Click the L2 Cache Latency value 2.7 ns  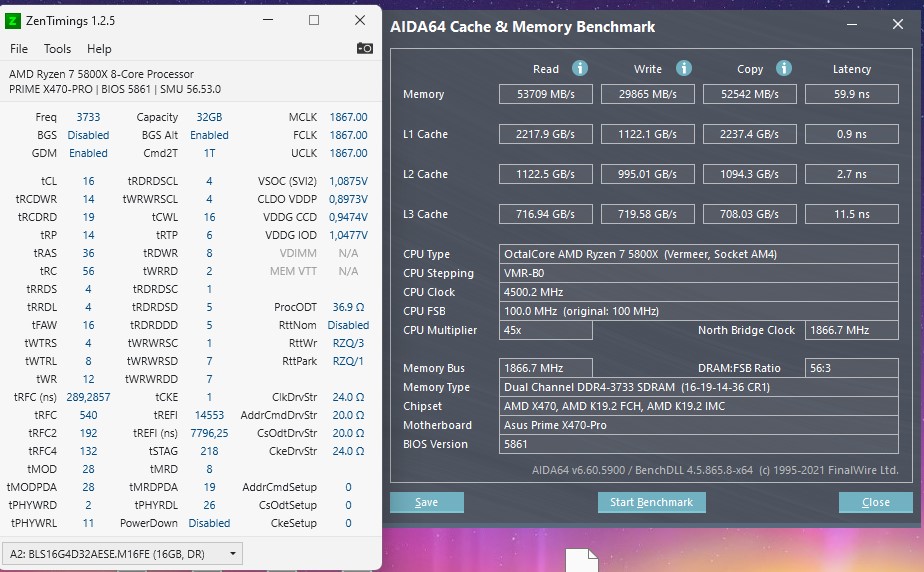pos(852,174)
